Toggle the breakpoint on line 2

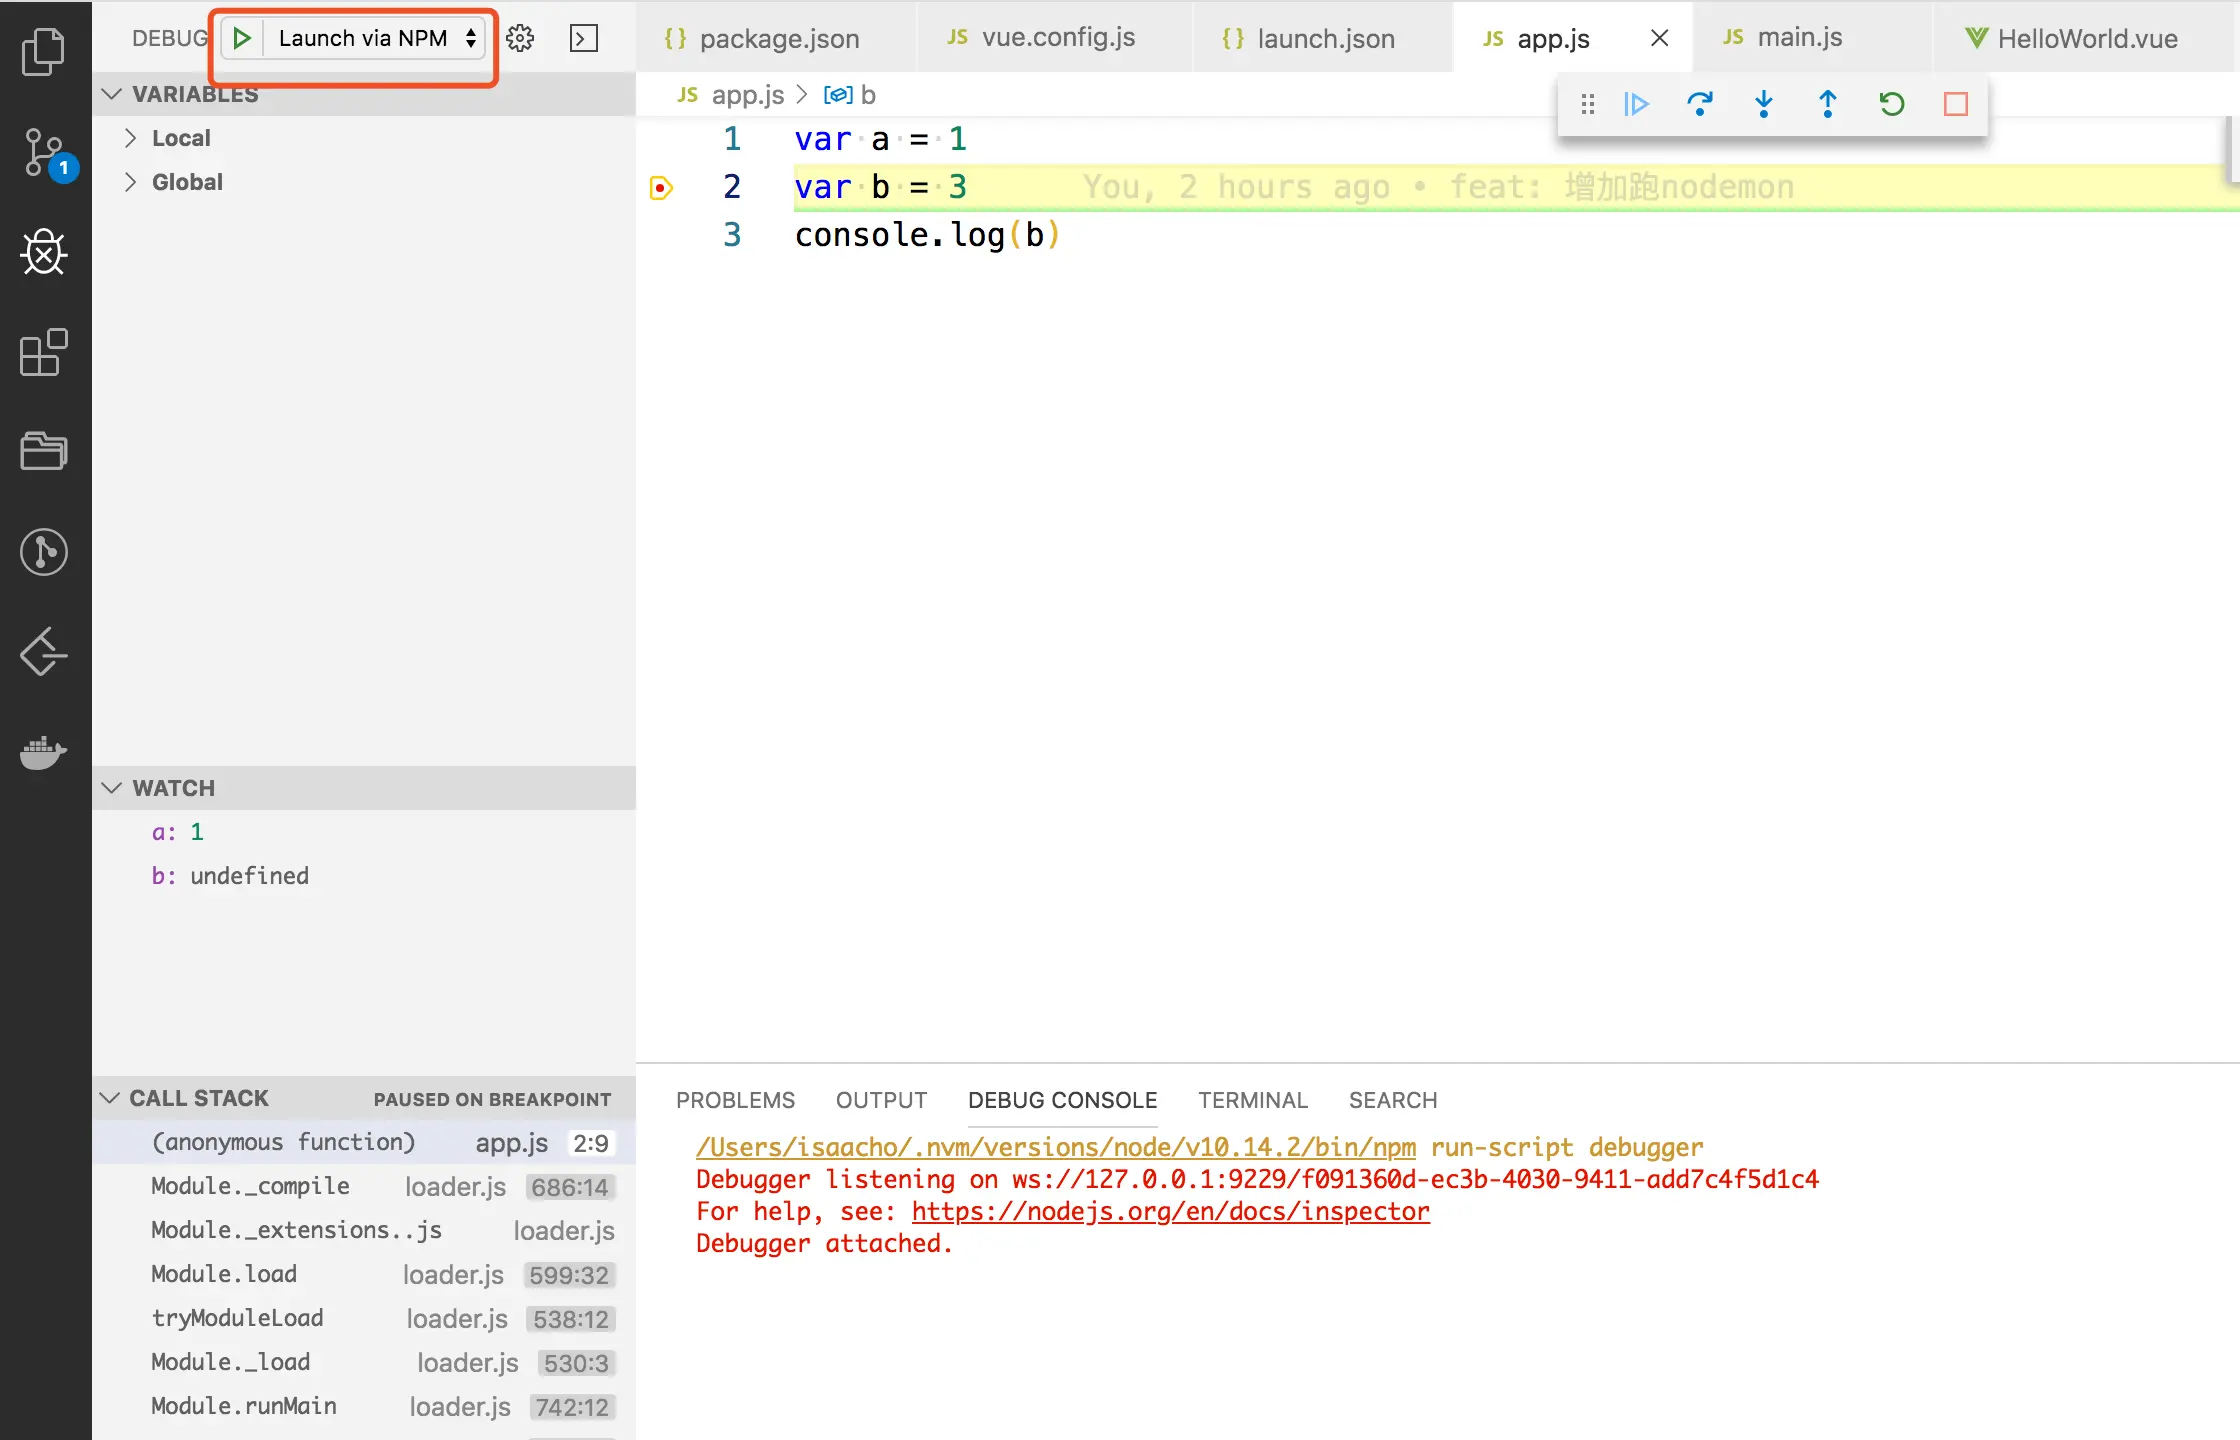(x=661, y=187)
